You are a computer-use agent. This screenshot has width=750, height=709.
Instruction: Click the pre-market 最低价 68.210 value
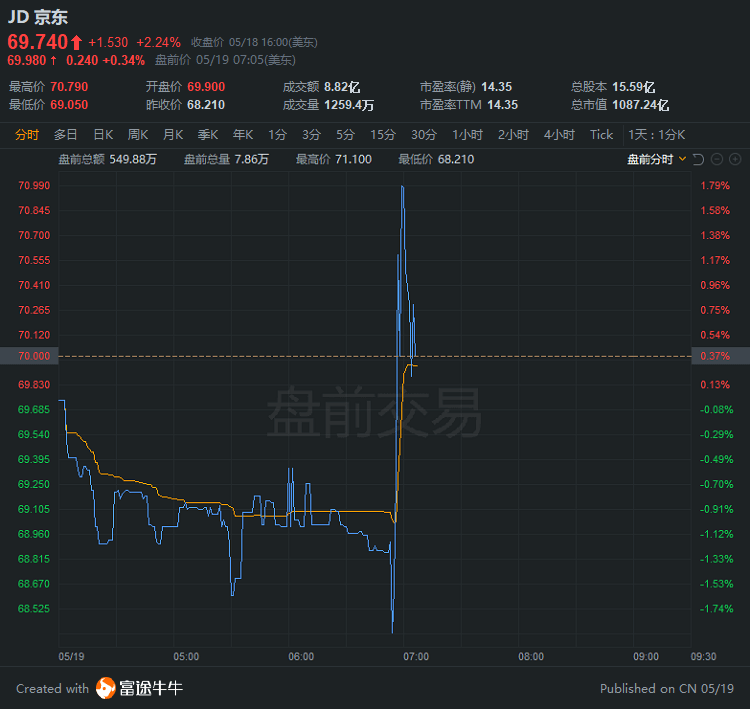(x=456, y=159)
